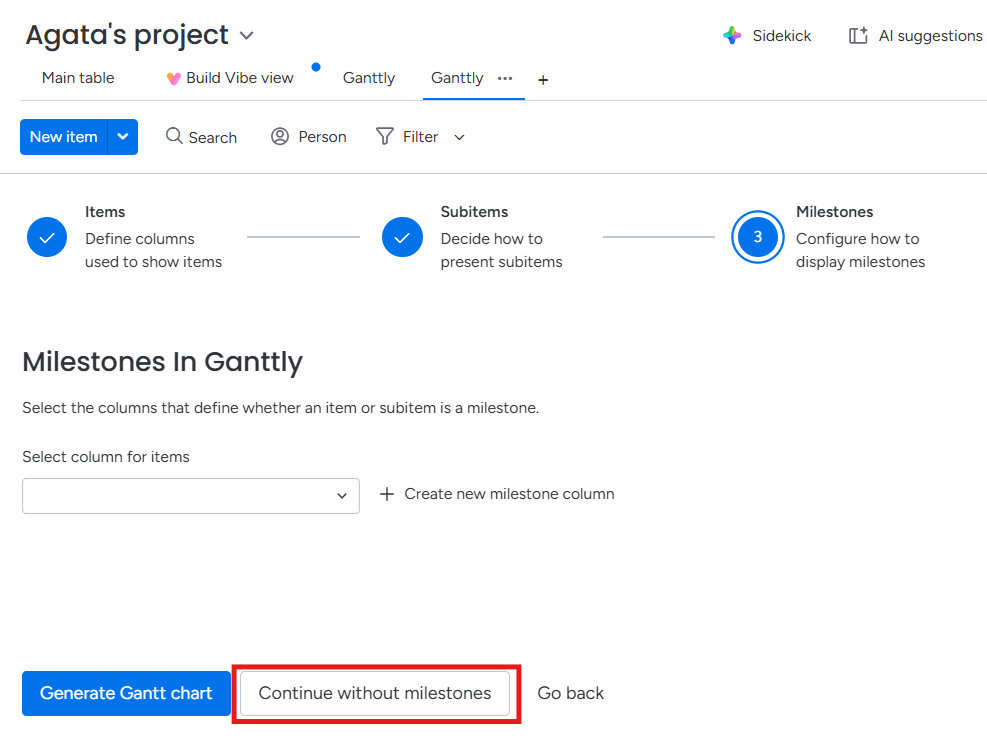The height and width of the screenshot is (750, 987).
Task: Click Generate Gantt chart button
Action: [127, 693]
